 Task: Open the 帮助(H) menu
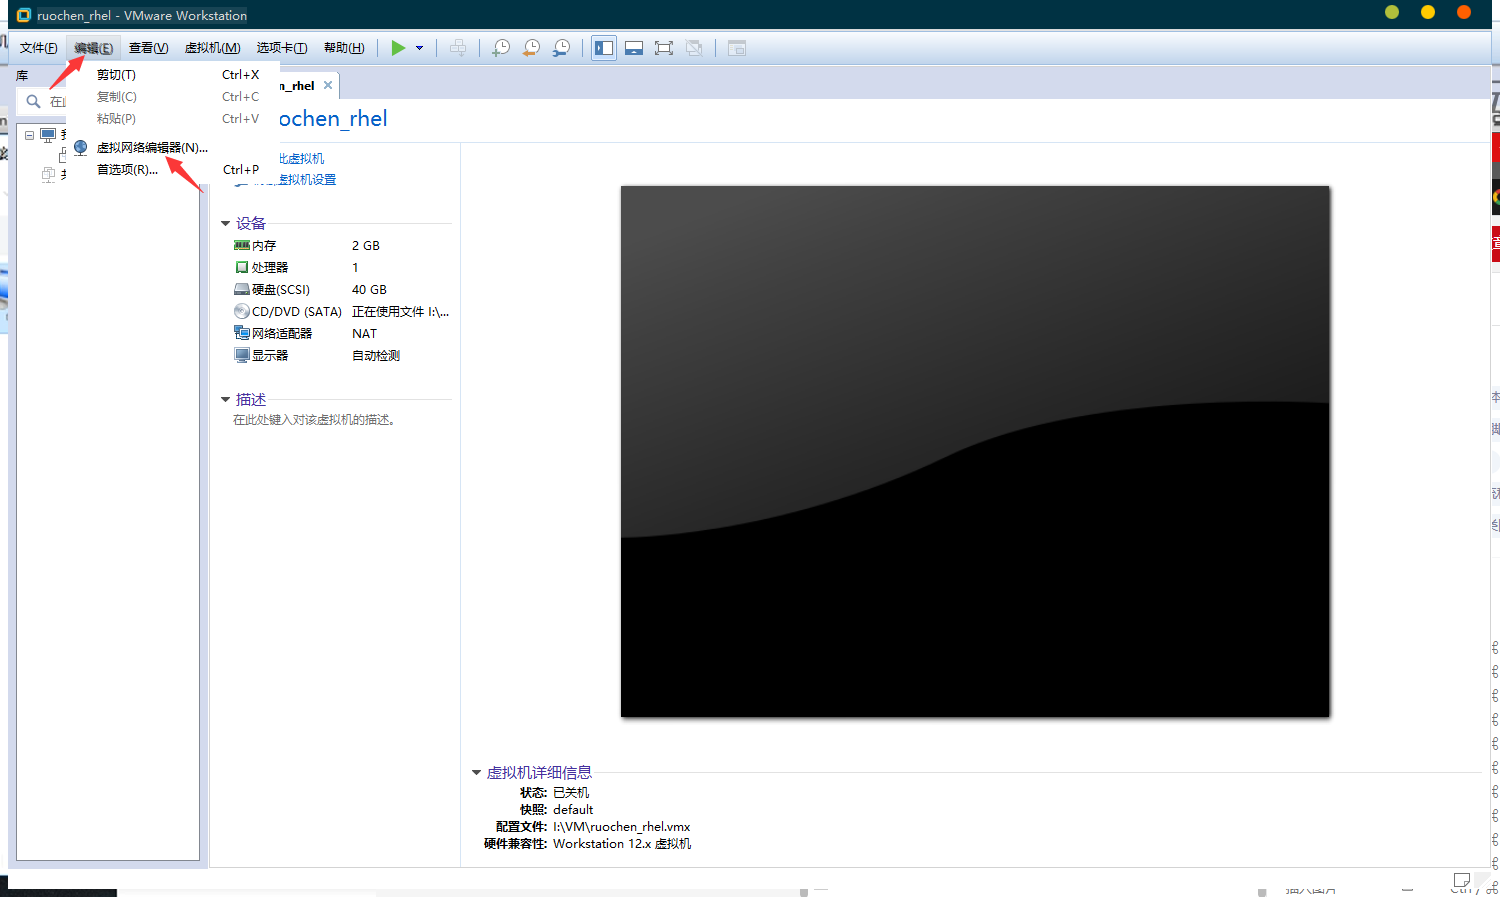click(x=344, y=48)
